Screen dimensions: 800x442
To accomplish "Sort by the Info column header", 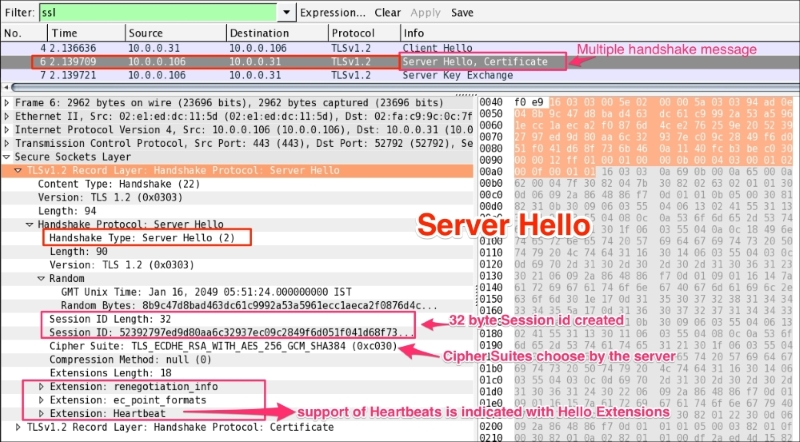I will click(599, 33).
